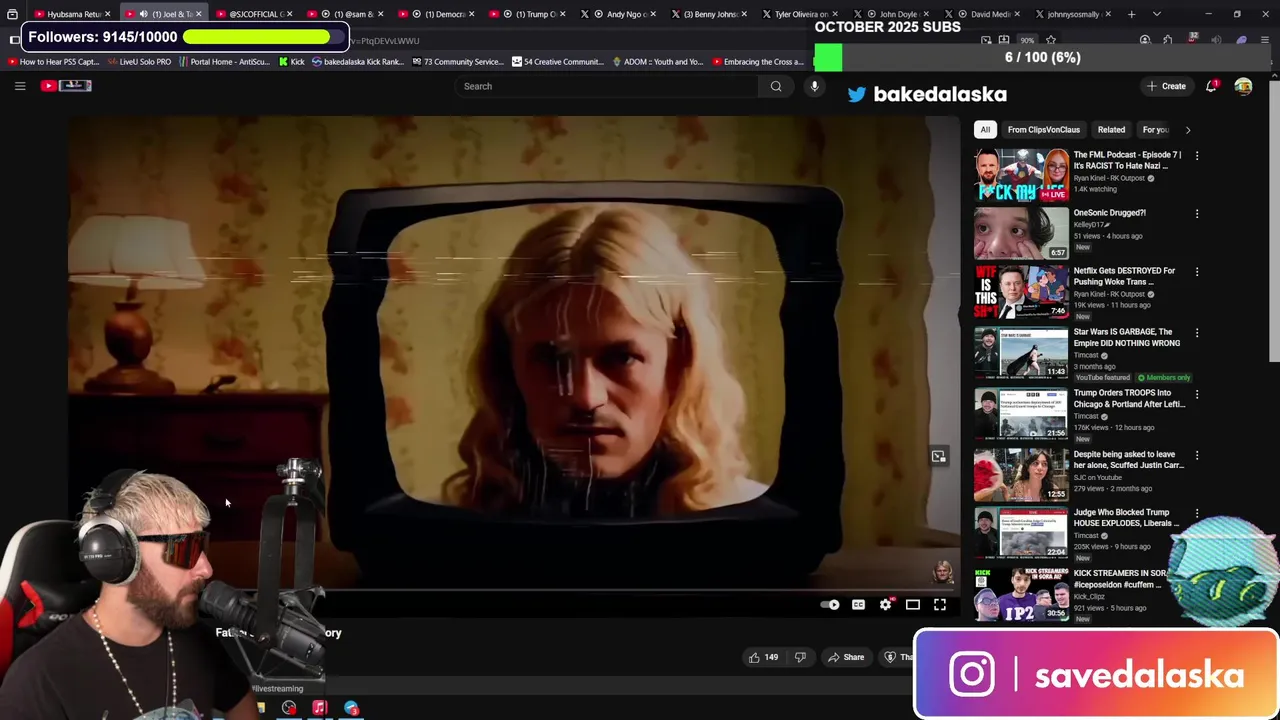This screenshot has height=720, width=1280.
Task: Switch to Andy Ngo X browser tab
Action: coord(620,14)
